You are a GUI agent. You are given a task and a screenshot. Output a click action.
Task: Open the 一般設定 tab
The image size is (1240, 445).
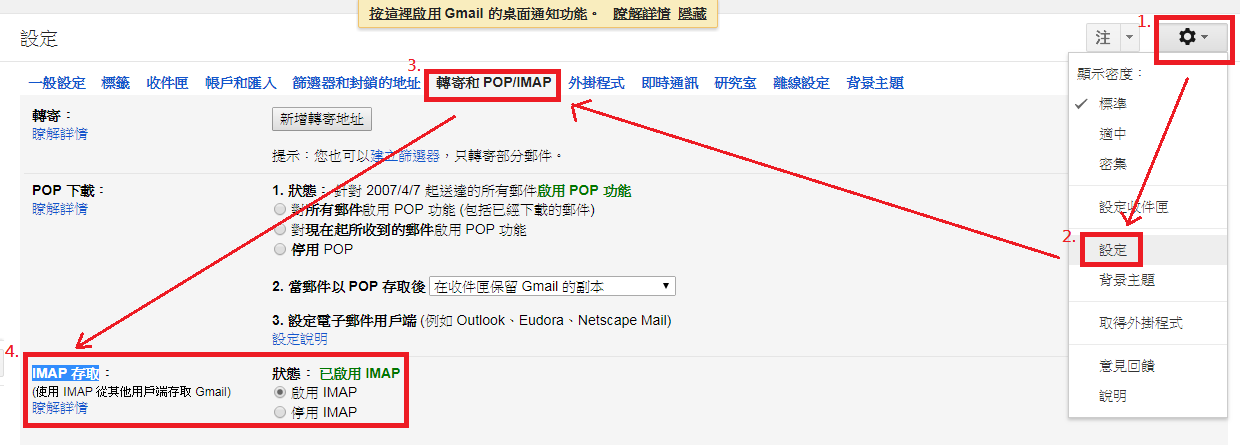coord(57,83)
